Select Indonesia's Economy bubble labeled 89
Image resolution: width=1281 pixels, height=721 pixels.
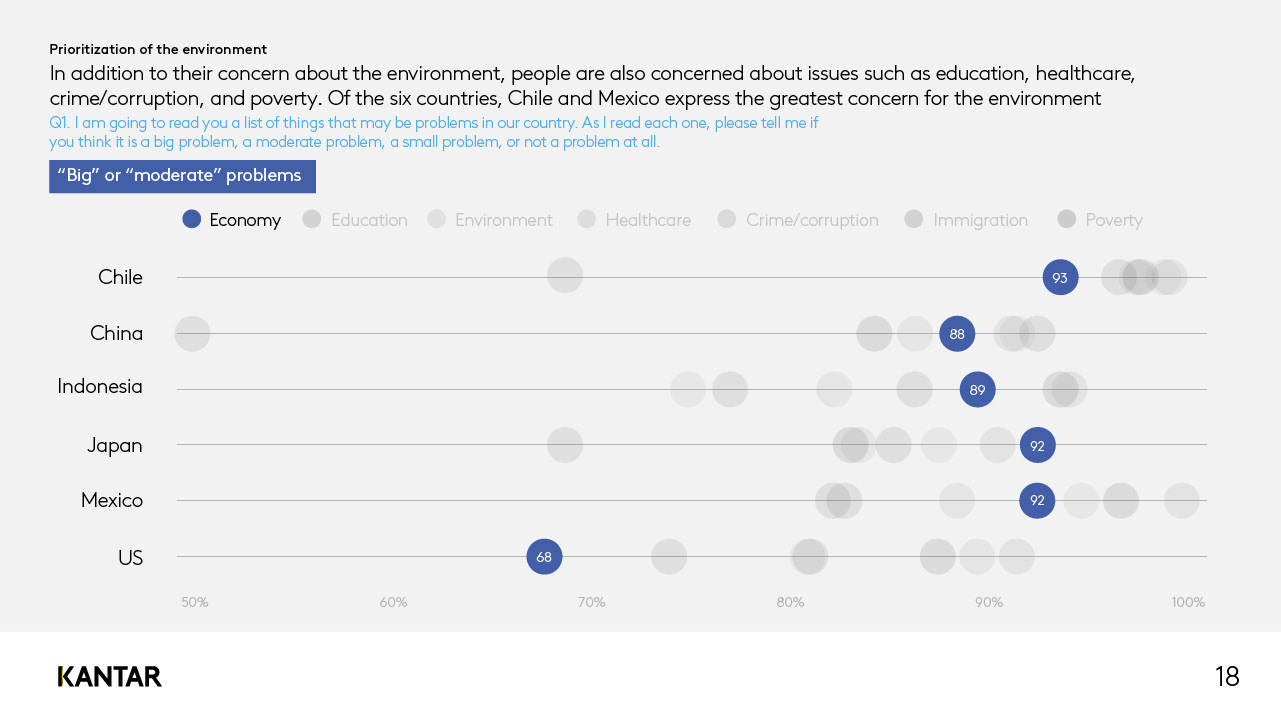977,390
